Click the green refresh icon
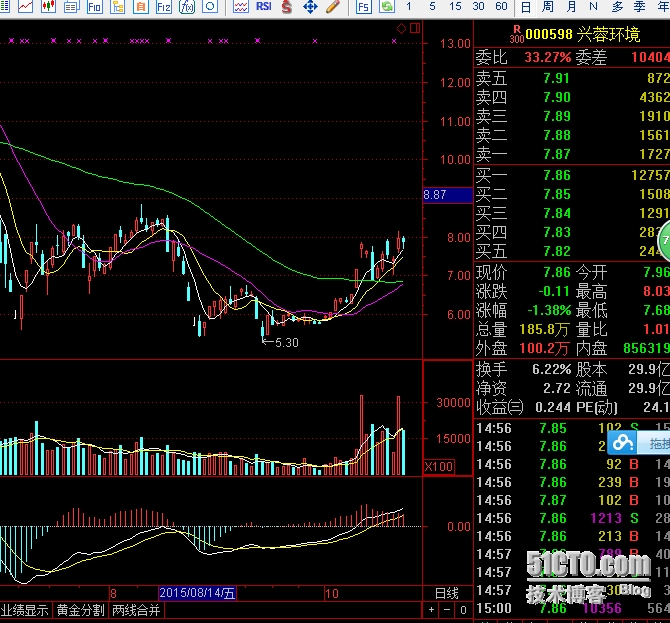670x623 pixels. point(387,6)
